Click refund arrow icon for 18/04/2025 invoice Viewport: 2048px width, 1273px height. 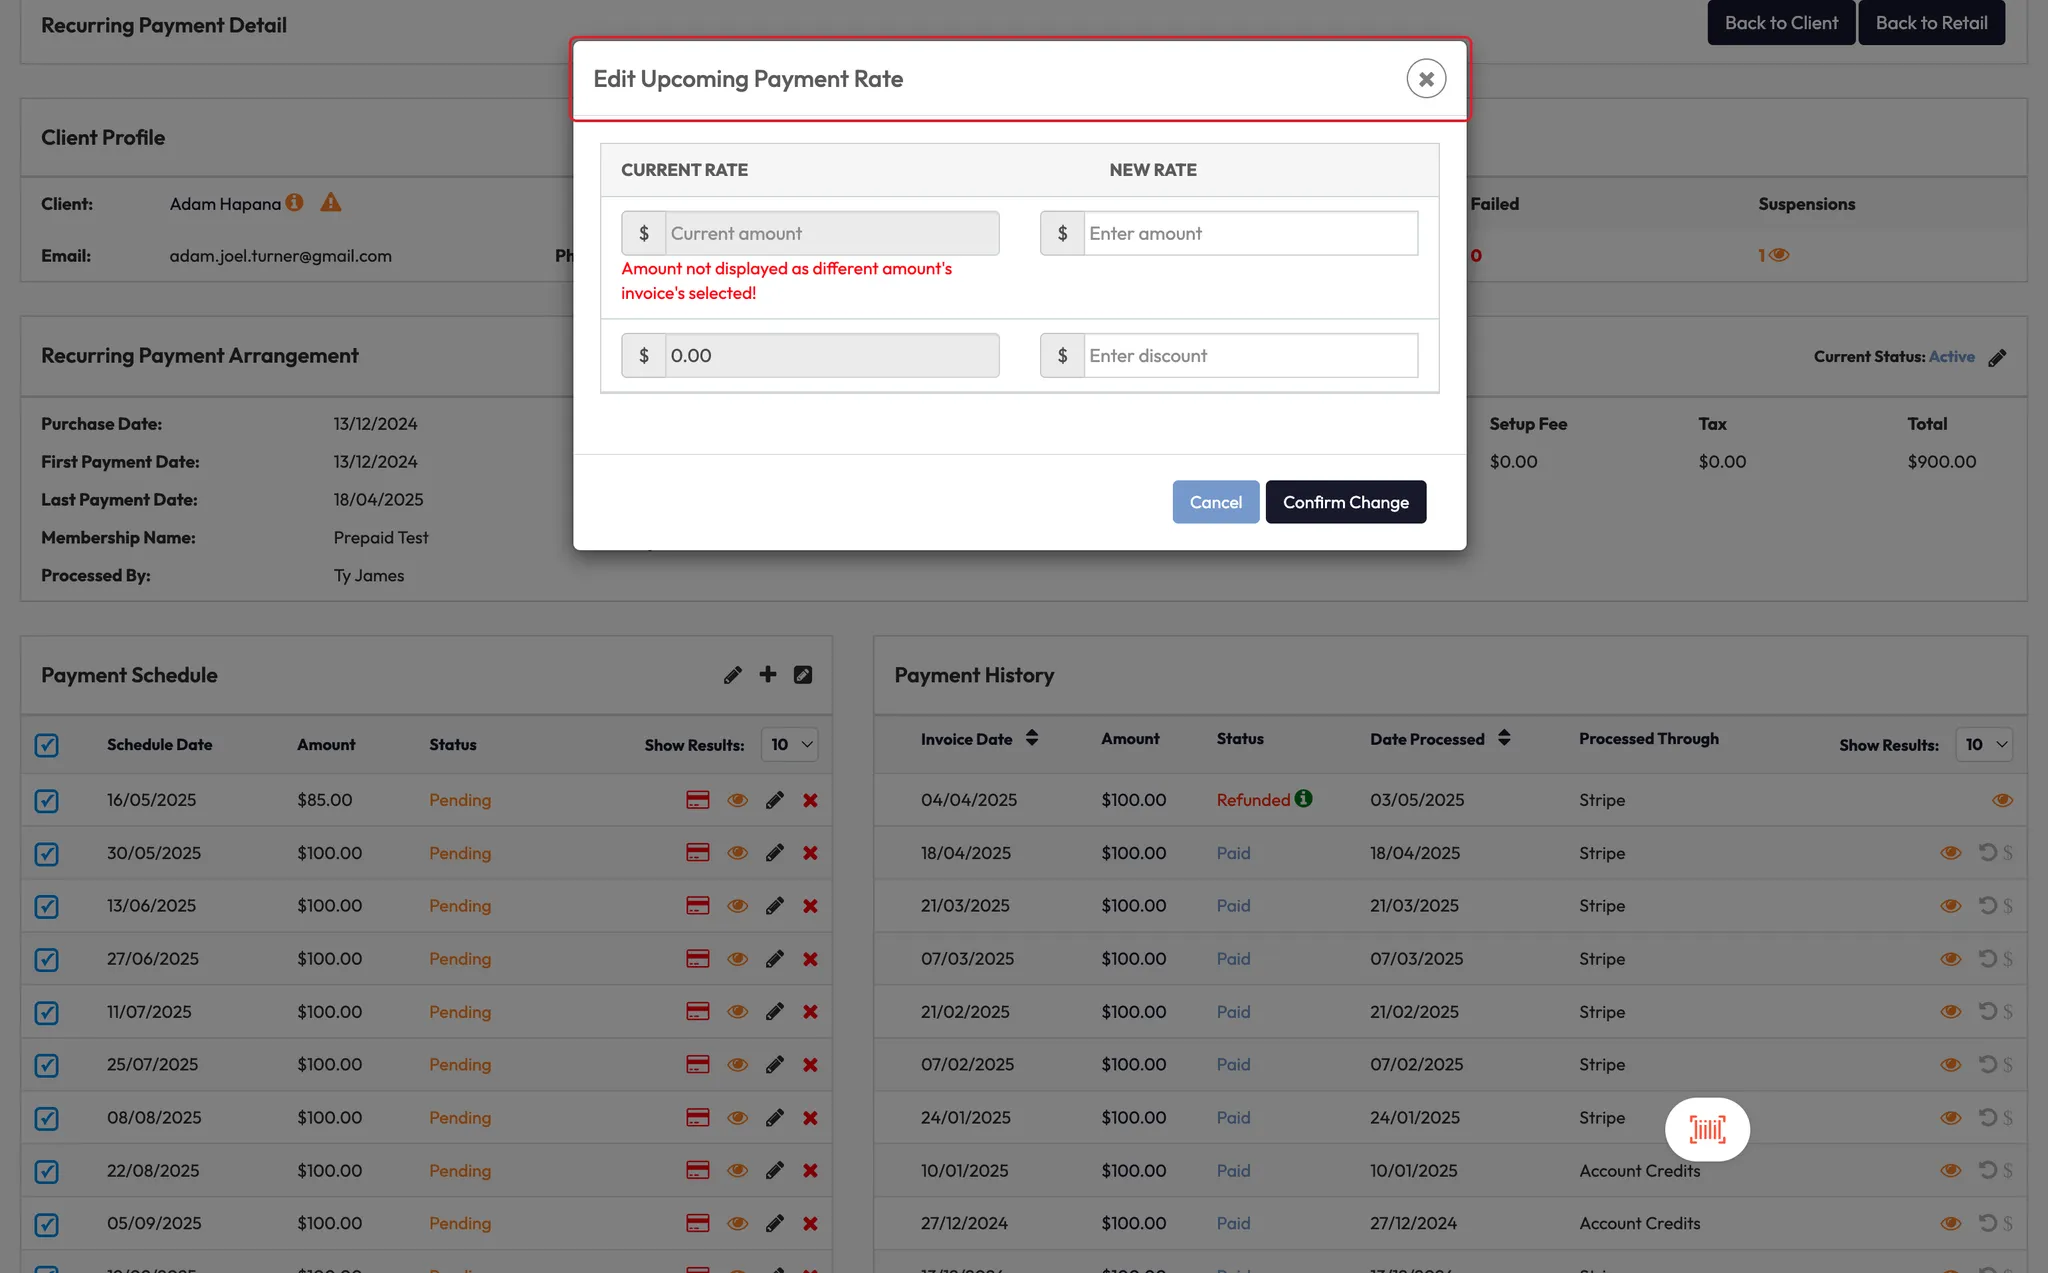1987,853
